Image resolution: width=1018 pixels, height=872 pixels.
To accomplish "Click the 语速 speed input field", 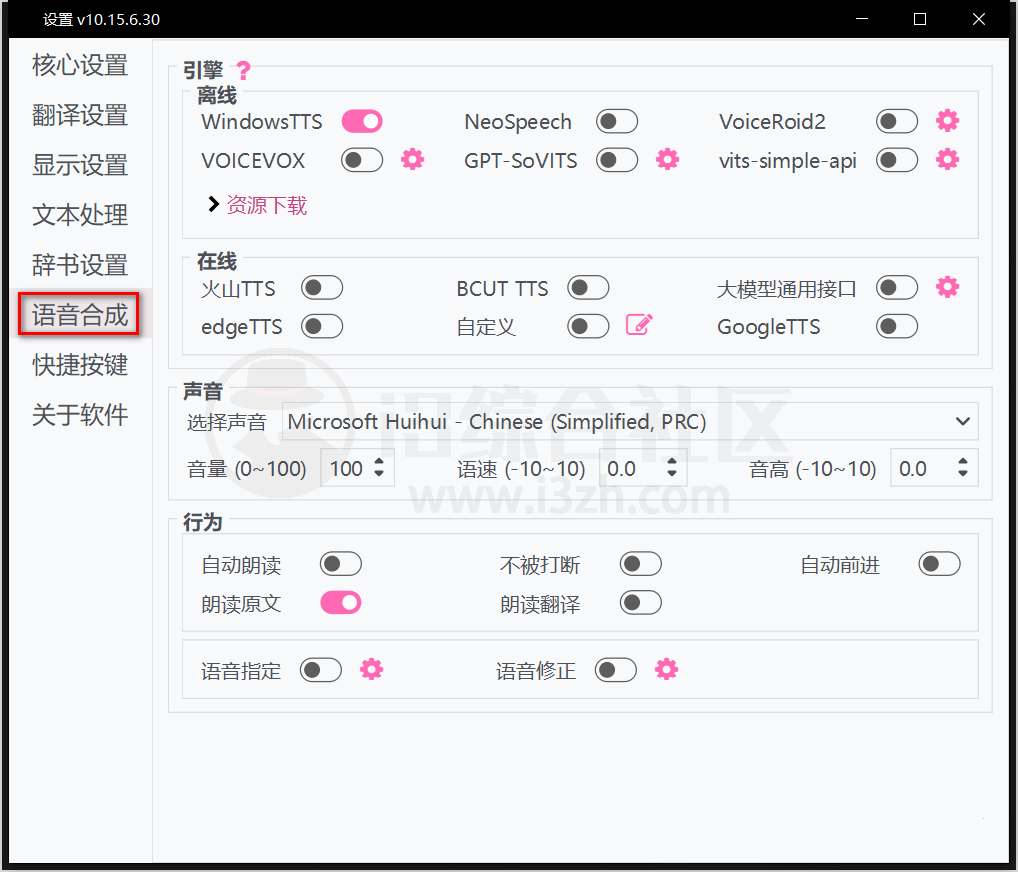I will click(x=630, y=469).
